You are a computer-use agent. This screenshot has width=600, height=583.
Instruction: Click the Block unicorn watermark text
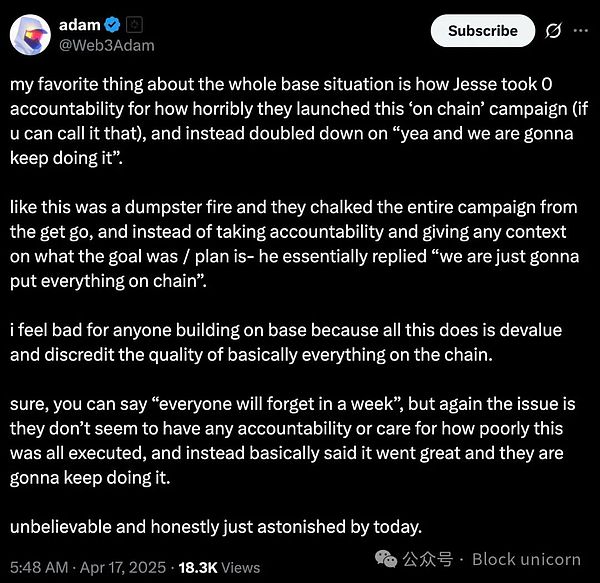[528, 558]
